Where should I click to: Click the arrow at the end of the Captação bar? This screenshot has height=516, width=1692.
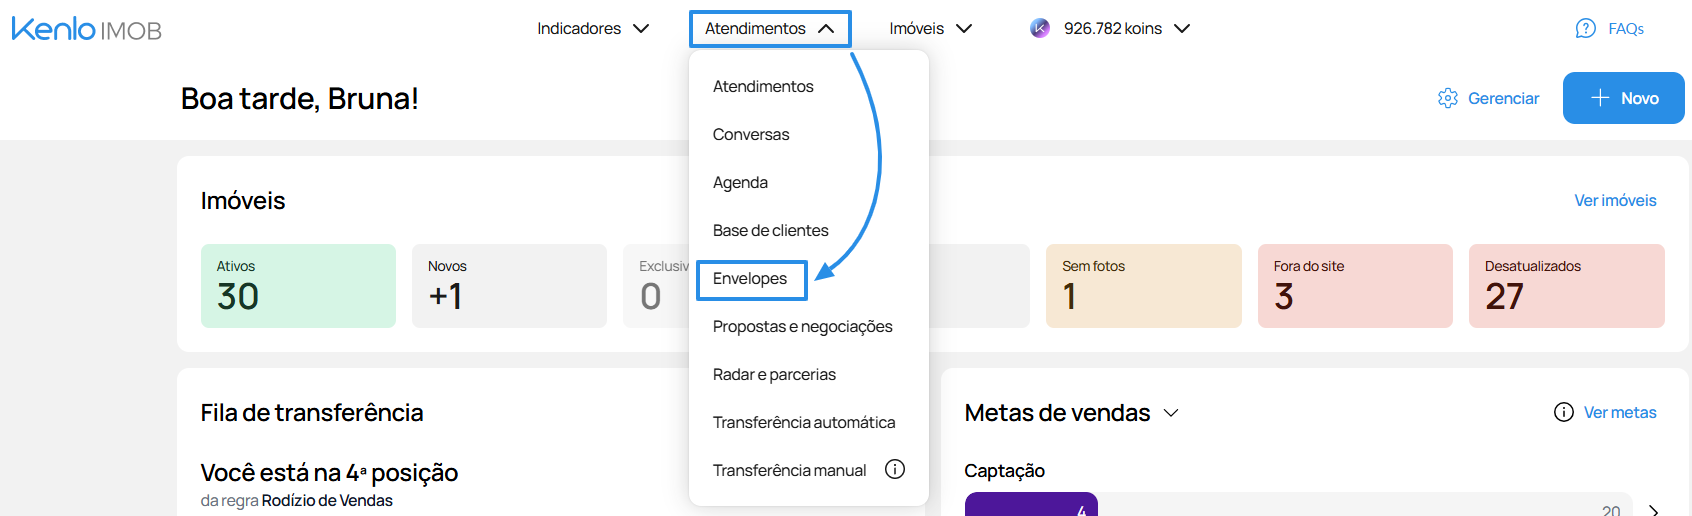pyautogui.click(x=1654, y=510)
